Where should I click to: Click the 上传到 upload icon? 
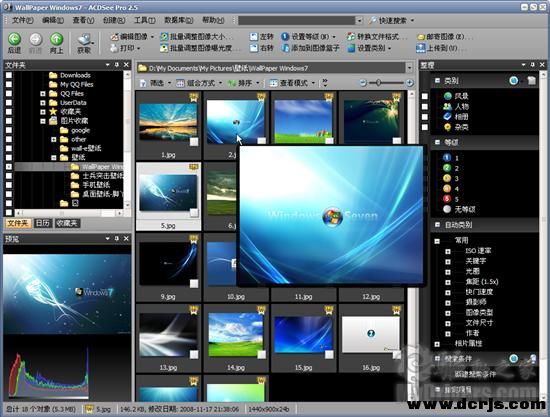pyautogui.click(x=421, y=48)
